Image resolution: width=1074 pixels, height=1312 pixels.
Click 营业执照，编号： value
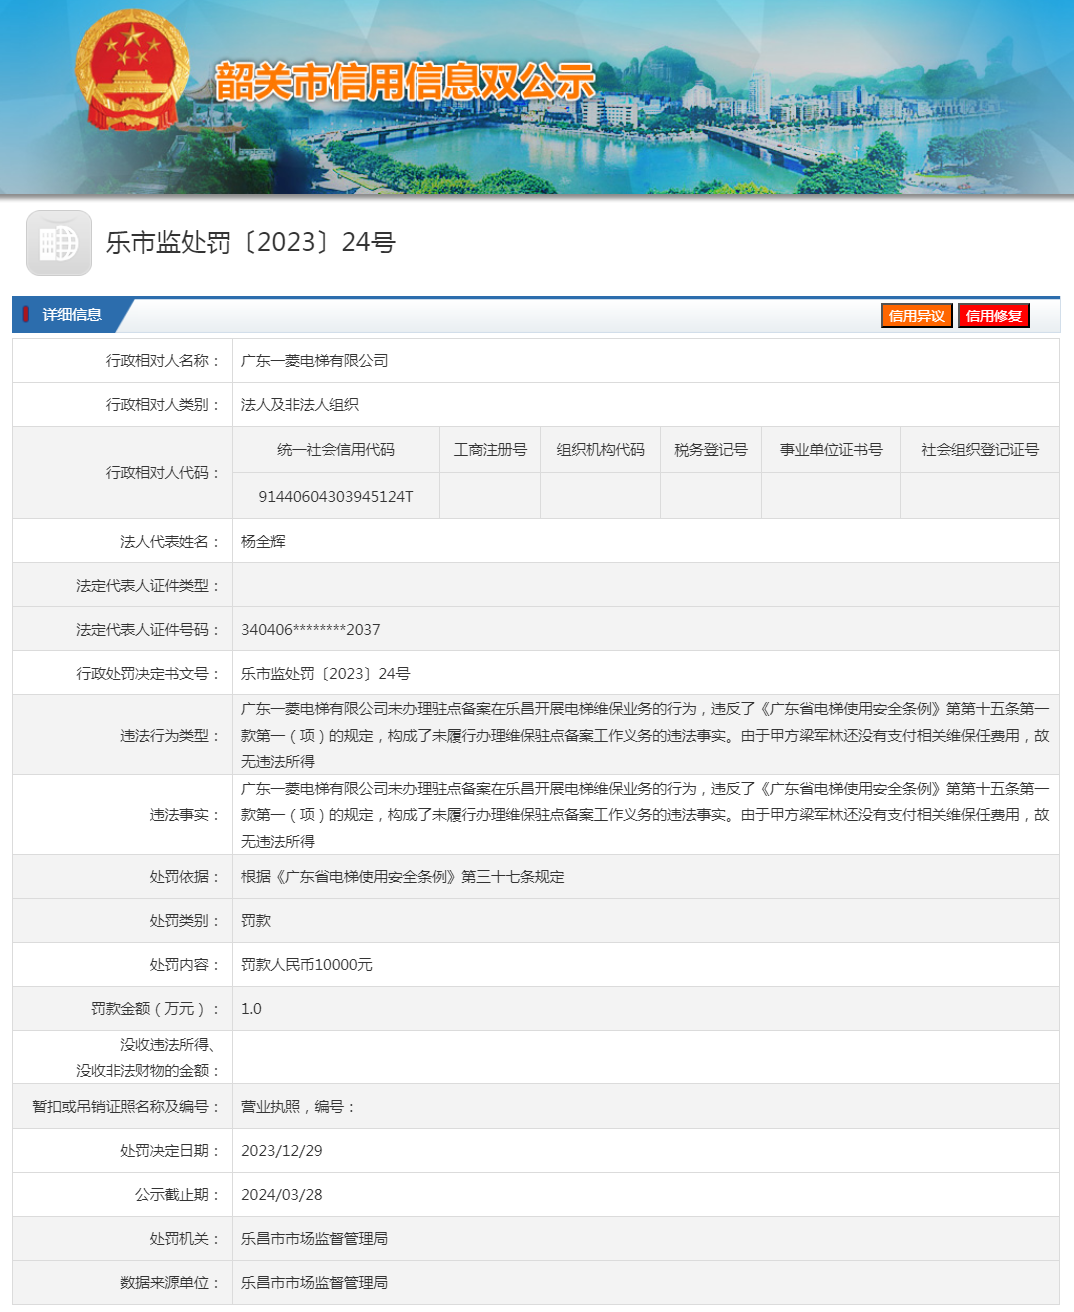(299, 1107)
